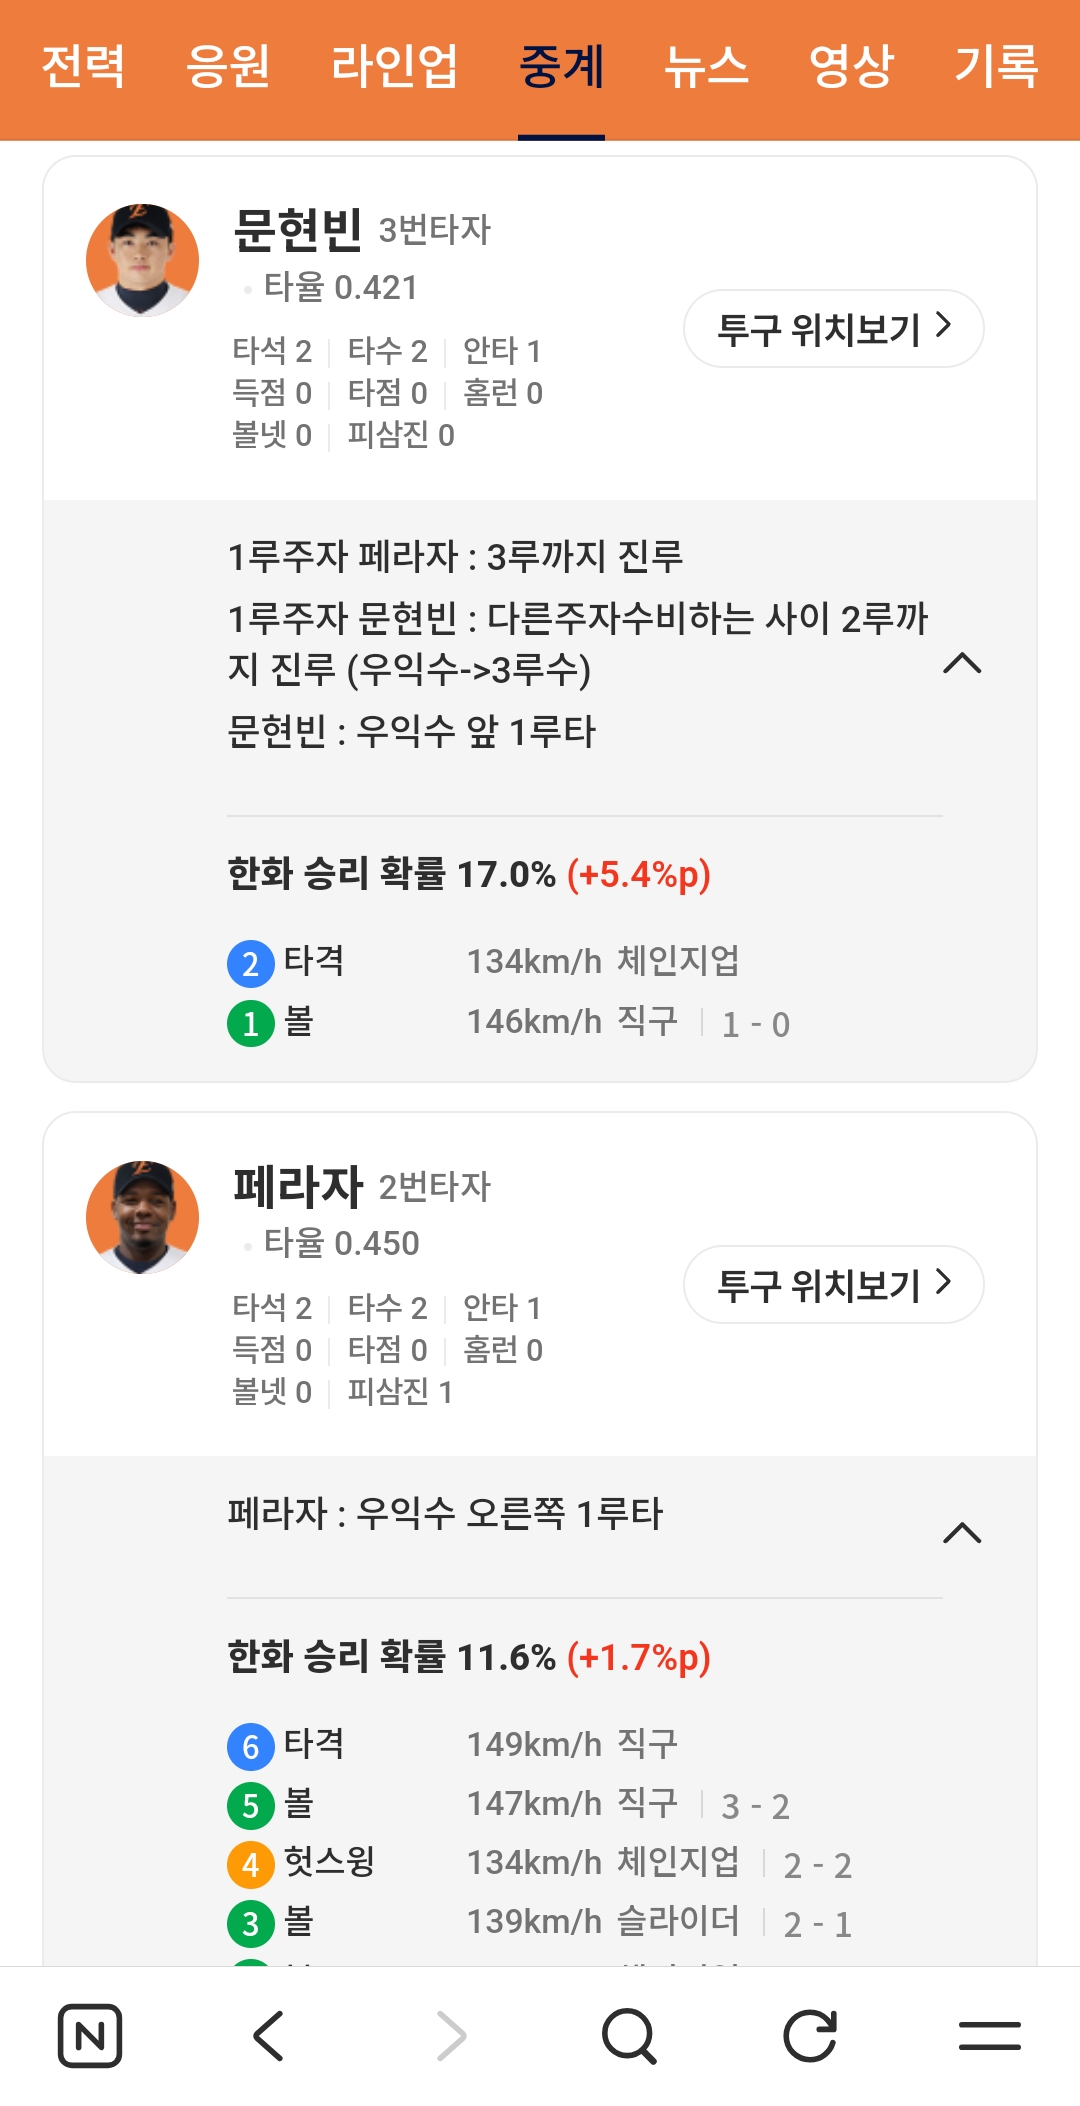Switch to the 라인업 tab
The height and width of the screenshot is (2106, 1080).
point(394,67)
